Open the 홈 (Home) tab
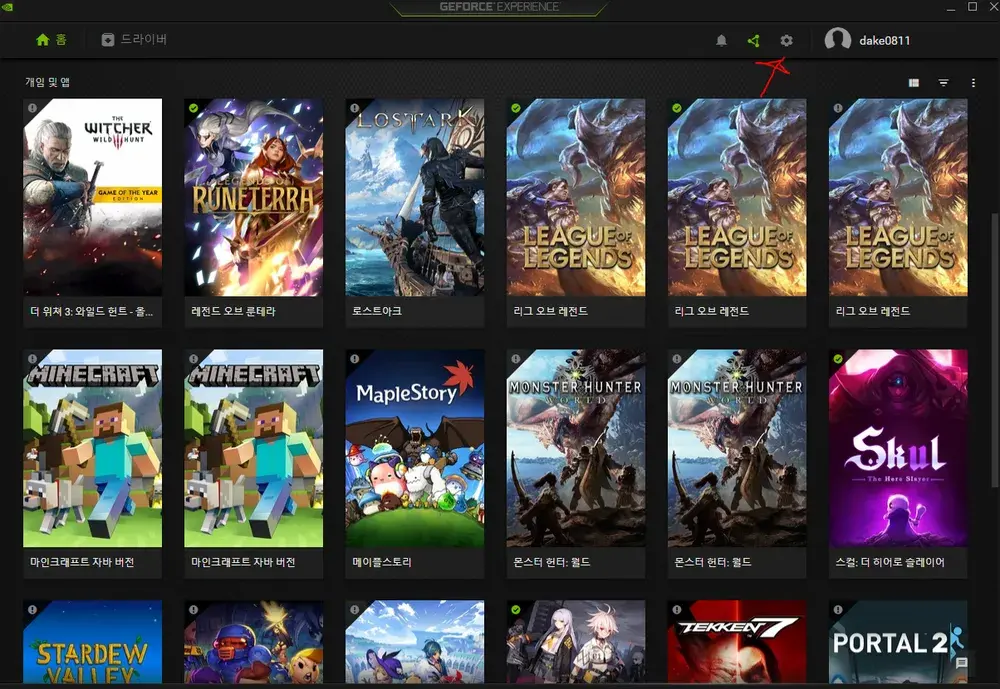 click(x=51, y=40)
